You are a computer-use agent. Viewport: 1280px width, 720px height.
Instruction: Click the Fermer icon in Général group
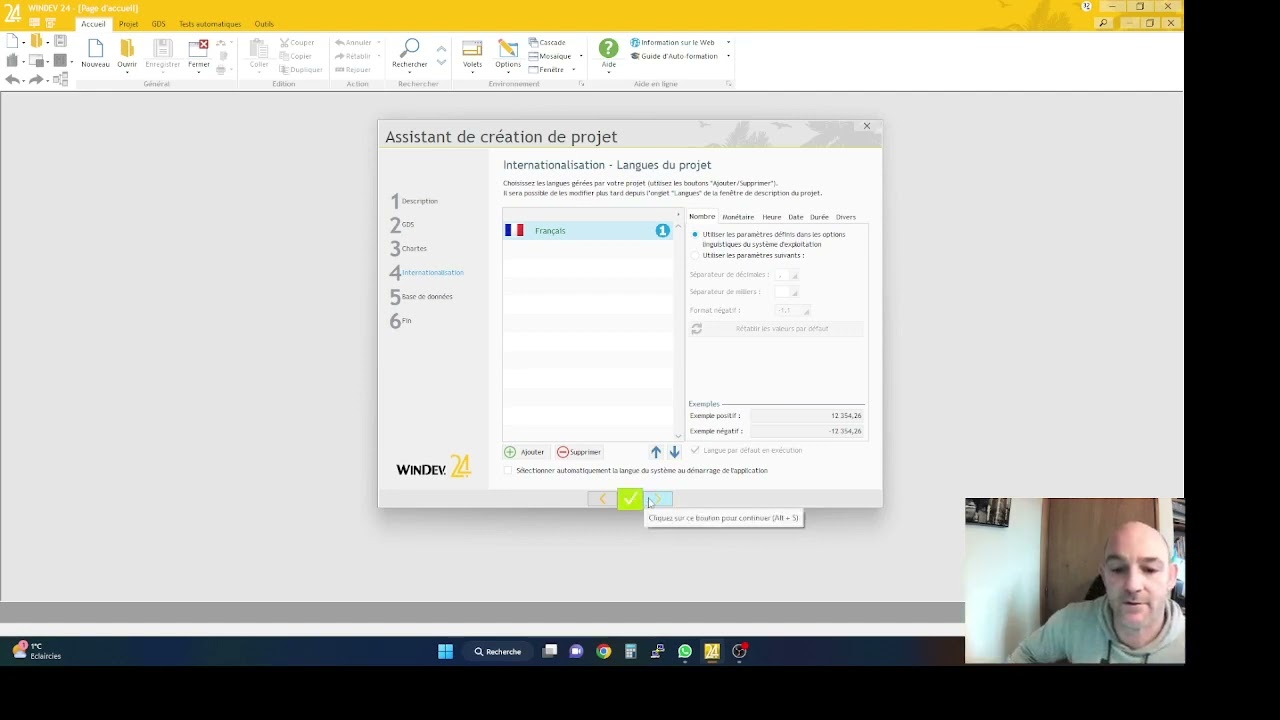tap(199, 49)
